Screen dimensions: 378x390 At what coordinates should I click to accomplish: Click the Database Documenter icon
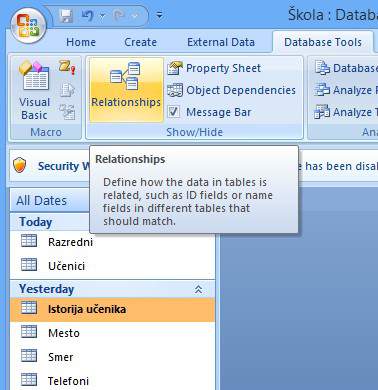[322, 68]
